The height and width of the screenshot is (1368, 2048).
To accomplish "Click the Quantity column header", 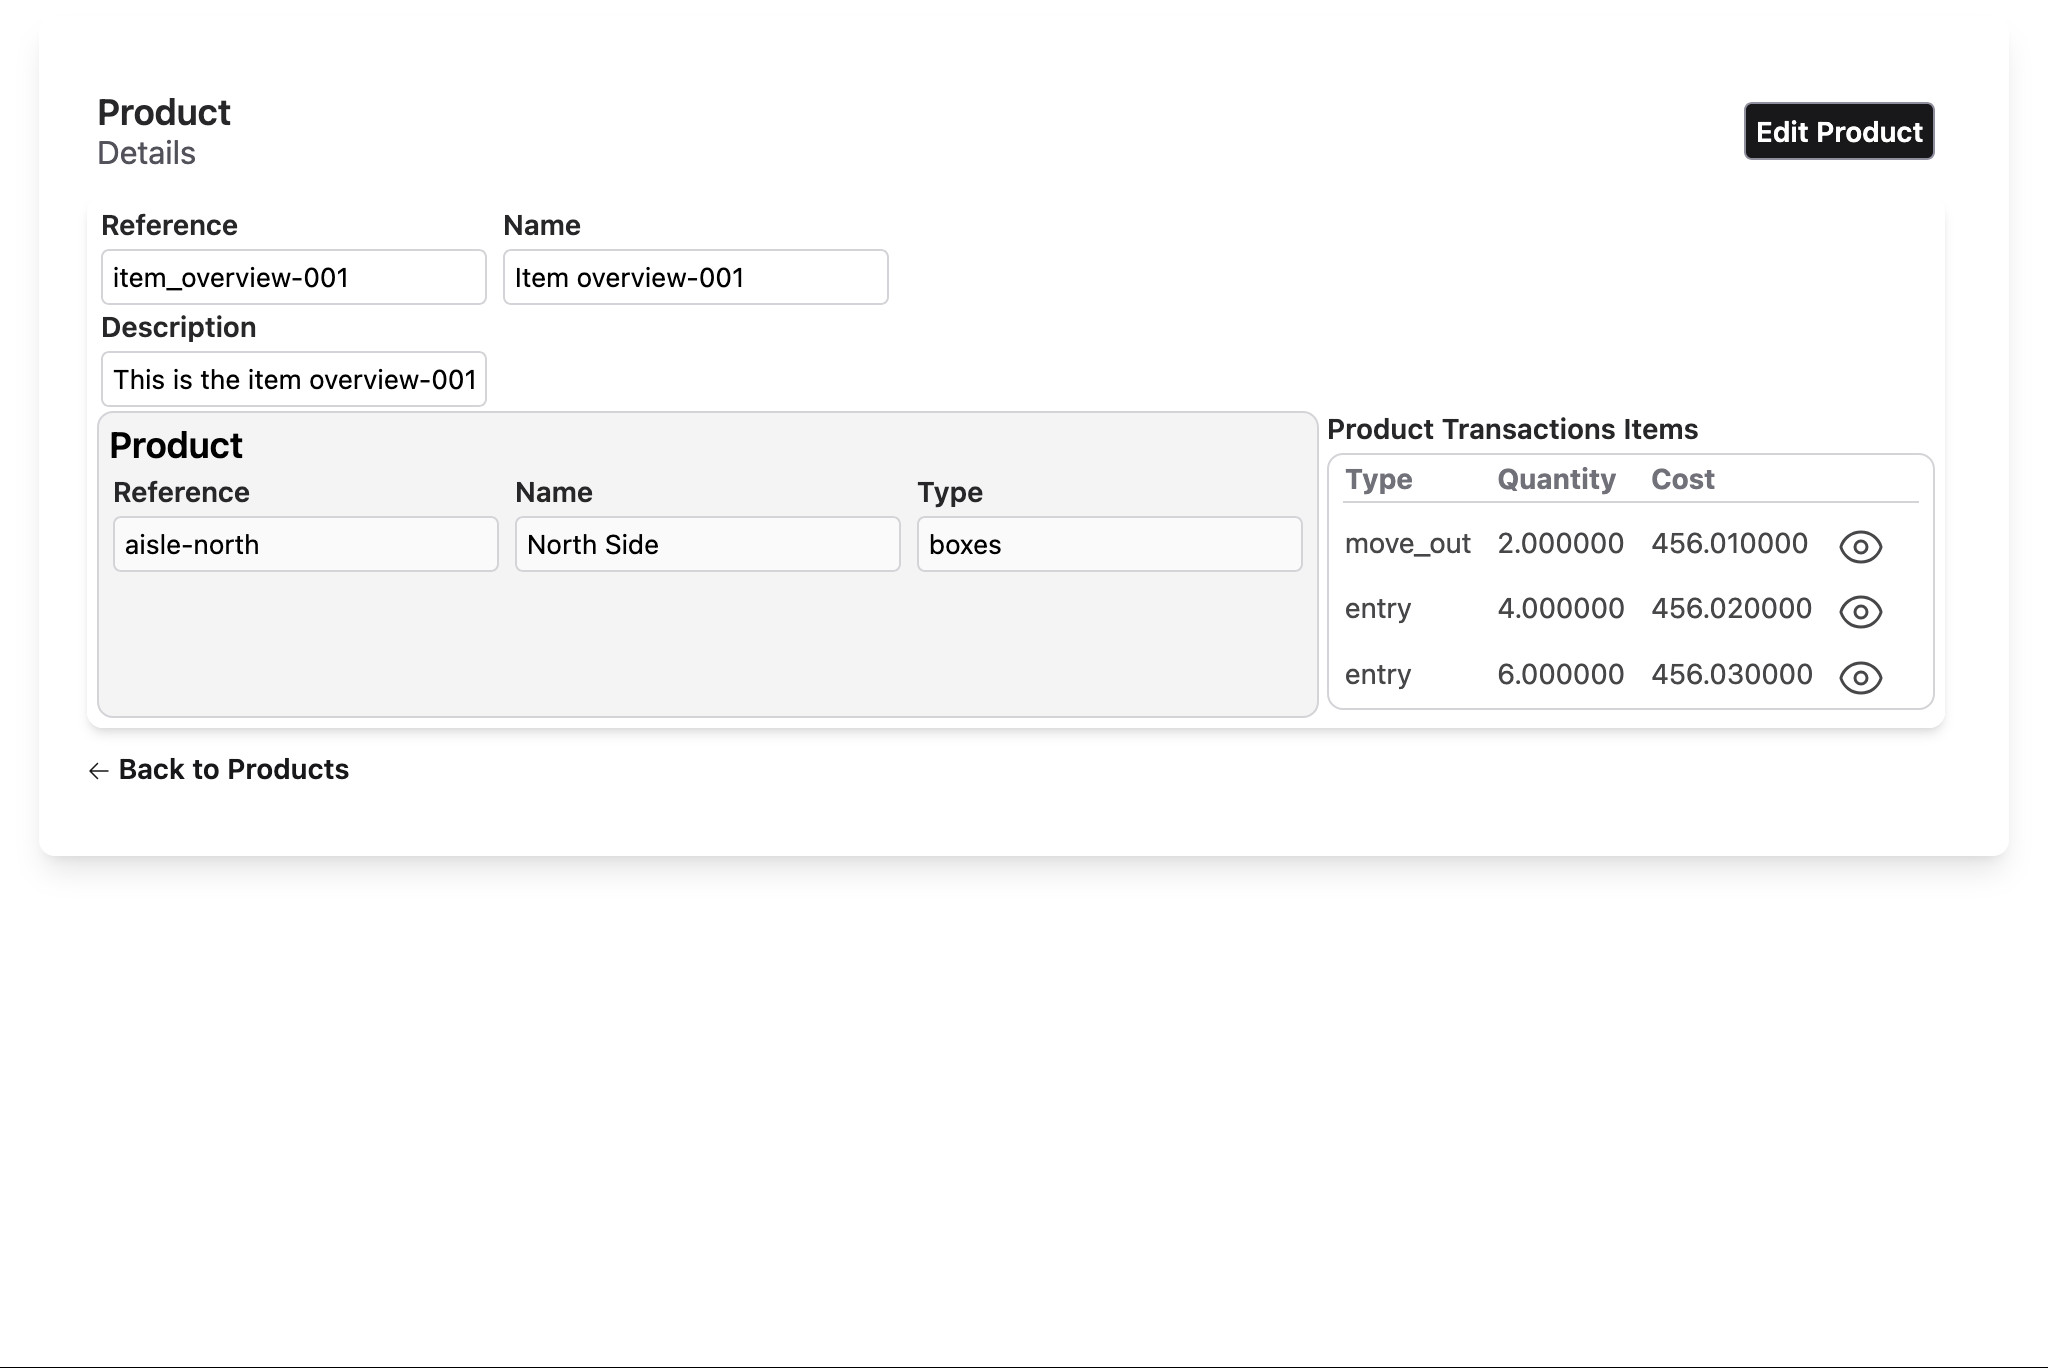I will [x=1556, y=479].
